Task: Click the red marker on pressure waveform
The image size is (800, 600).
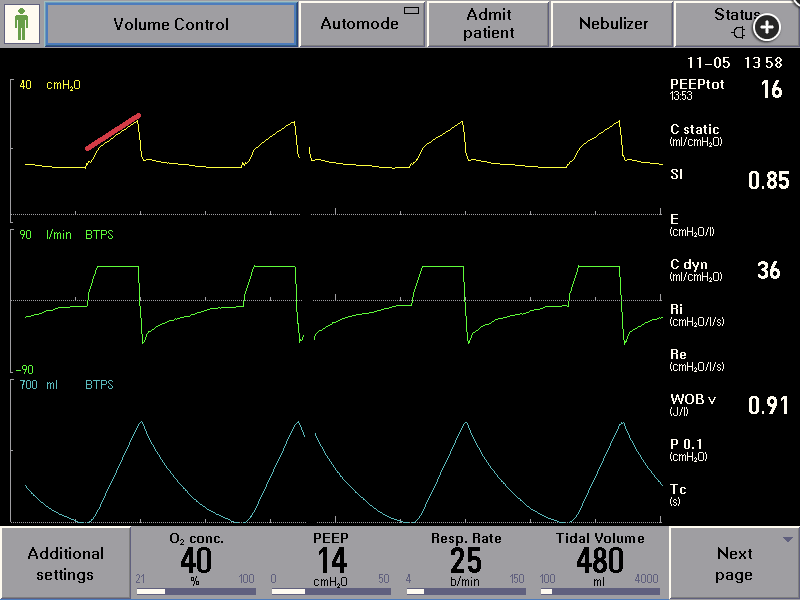Action: (113, 132)
